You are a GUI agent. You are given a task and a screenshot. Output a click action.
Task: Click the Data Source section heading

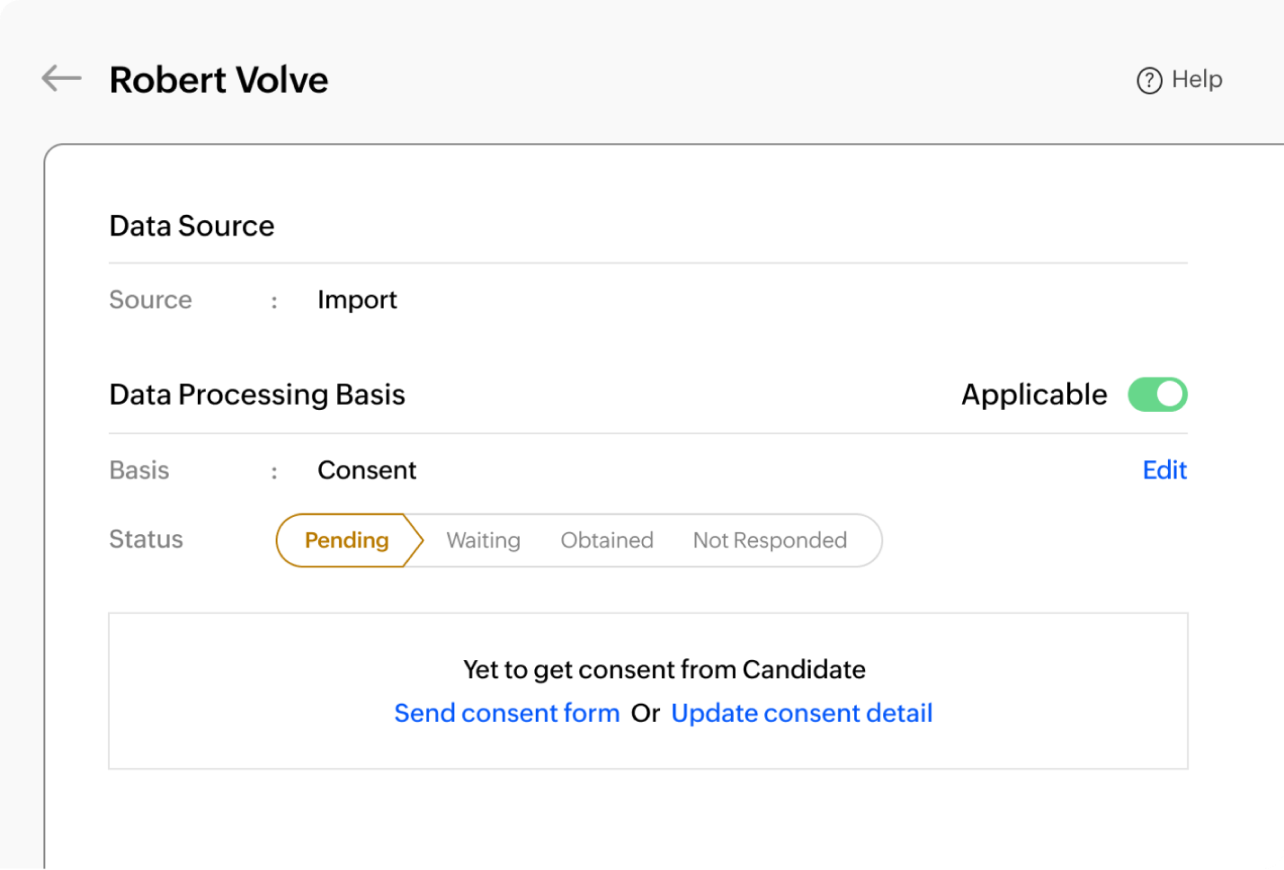(x=191, y=226)
